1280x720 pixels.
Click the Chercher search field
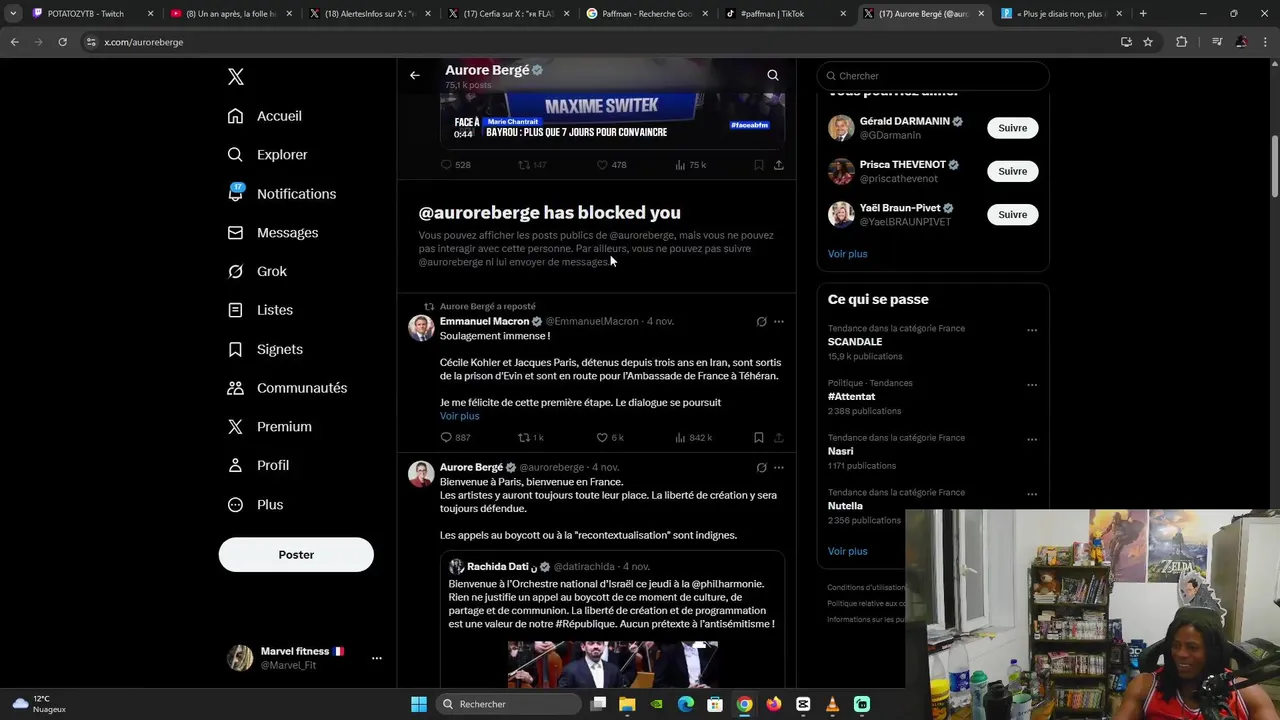(x=933, y=76)
